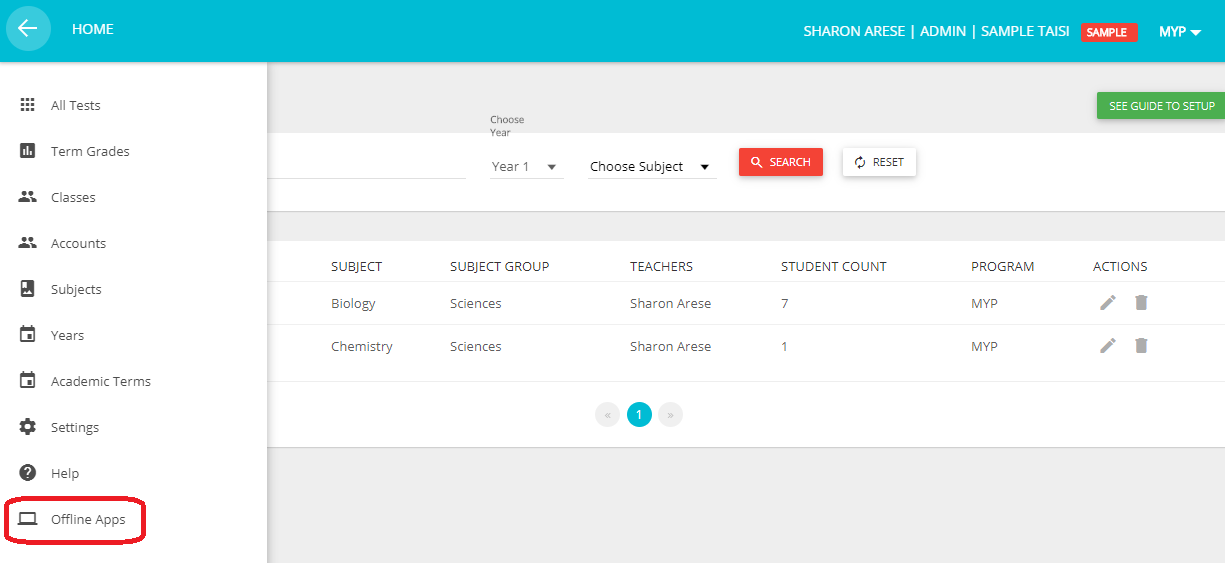Expand the Choose Subject dropdown
1225x563 pixels.
651,167
